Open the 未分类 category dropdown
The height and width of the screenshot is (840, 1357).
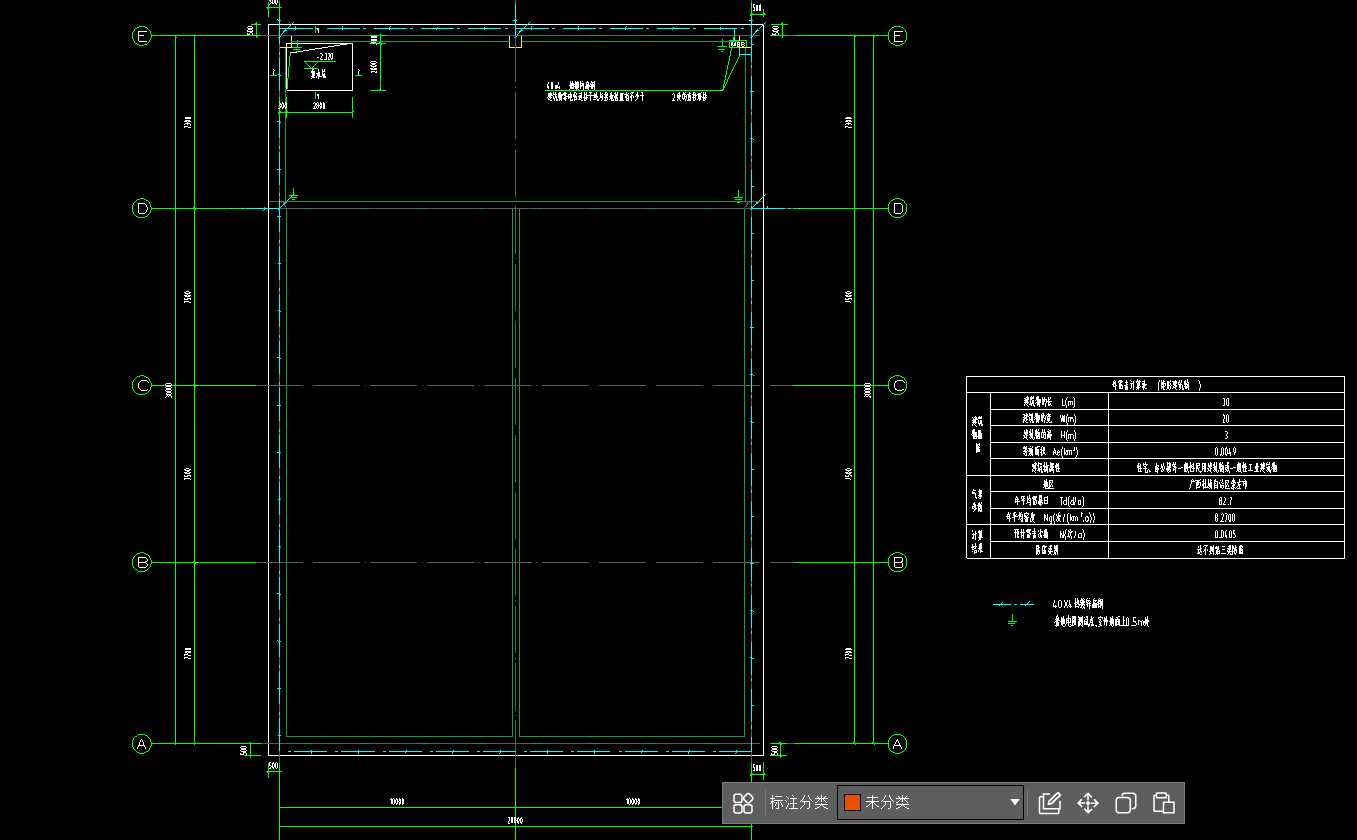coord(931,802)
